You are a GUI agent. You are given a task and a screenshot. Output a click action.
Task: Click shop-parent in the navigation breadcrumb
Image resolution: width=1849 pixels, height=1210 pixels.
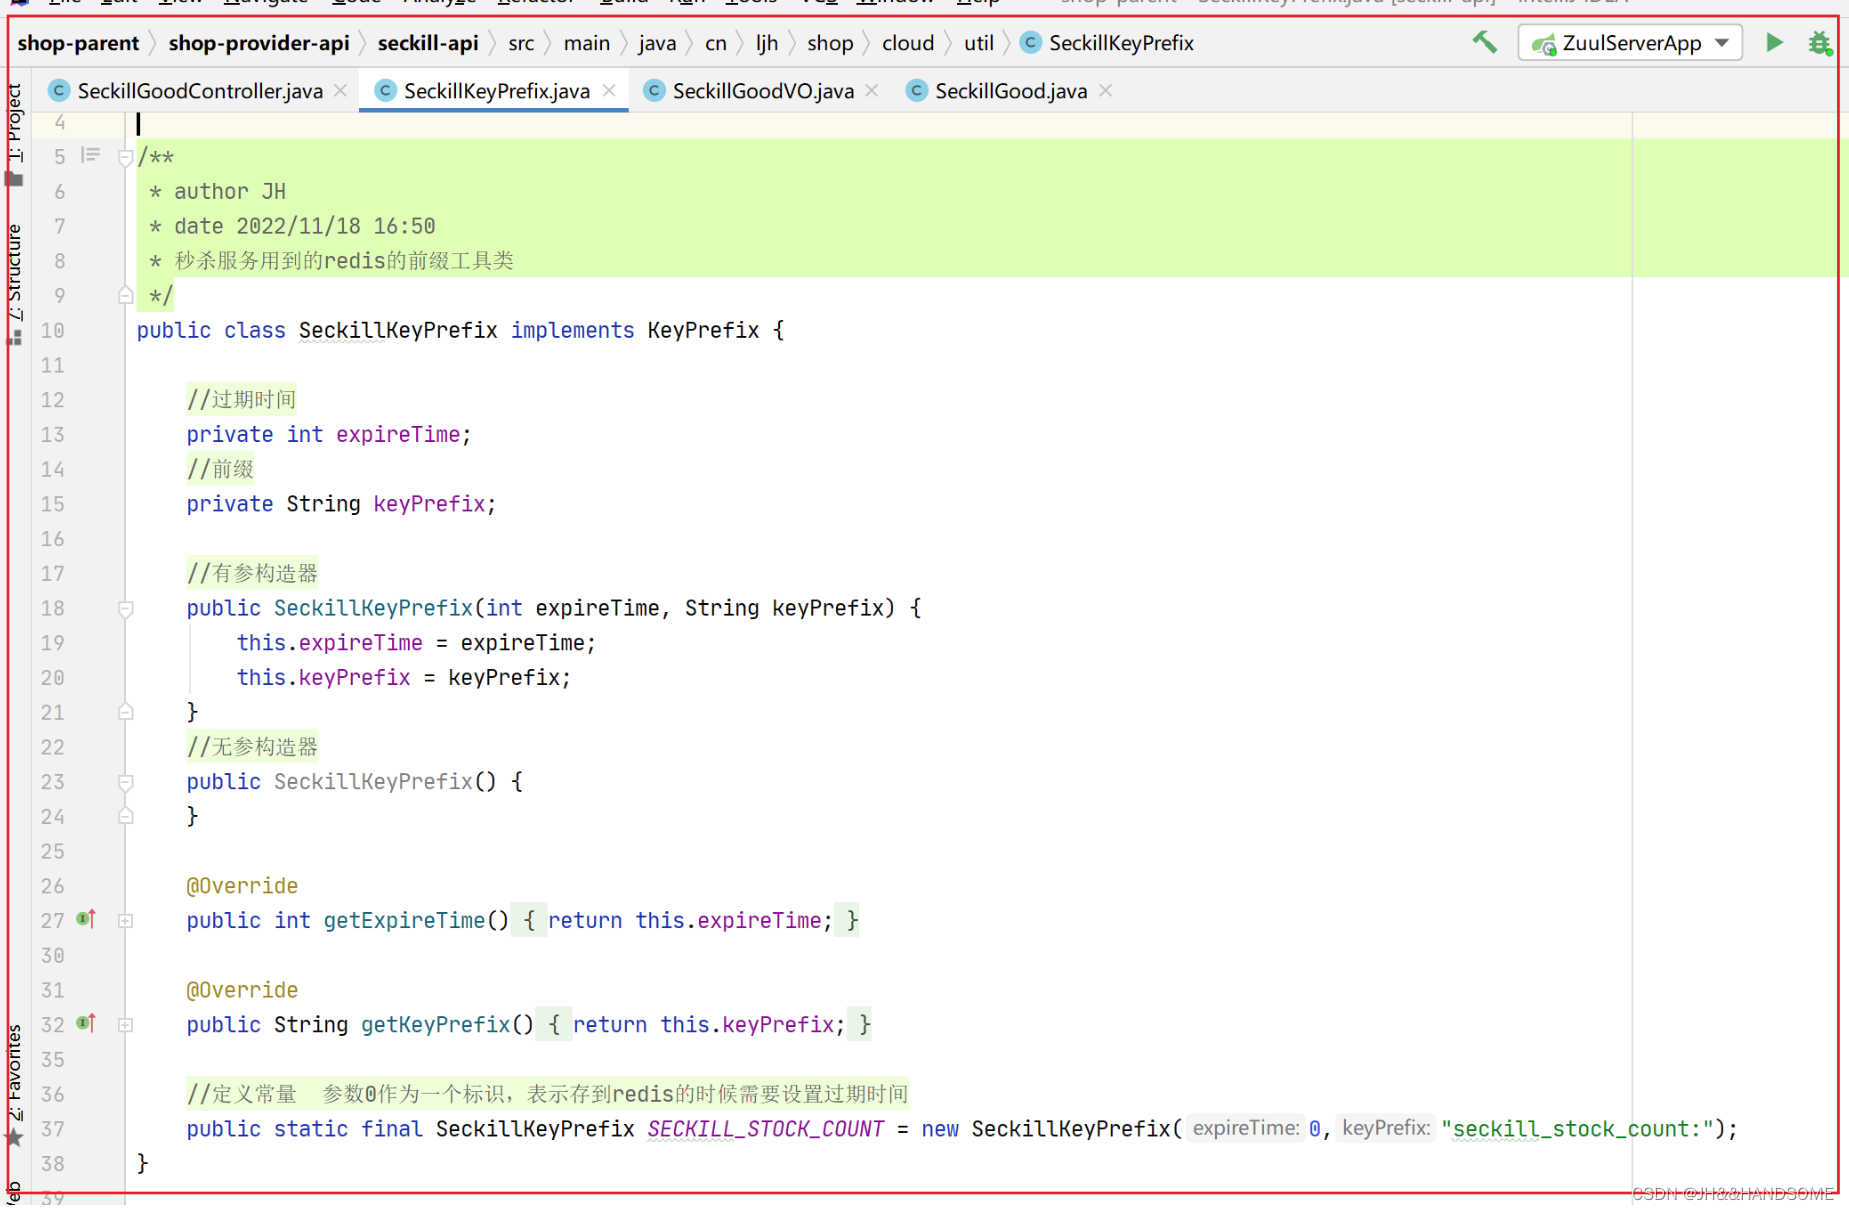pos(78,43)
